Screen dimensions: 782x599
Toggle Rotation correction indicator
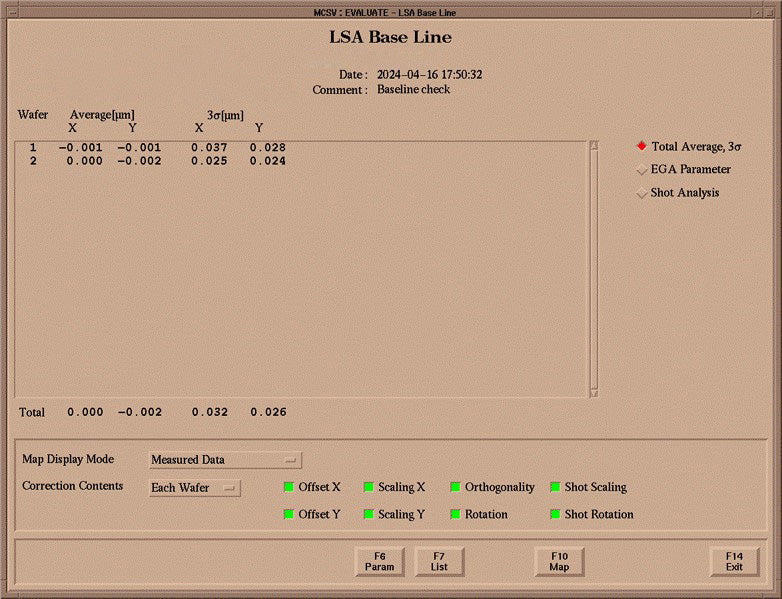coord(455,514)
